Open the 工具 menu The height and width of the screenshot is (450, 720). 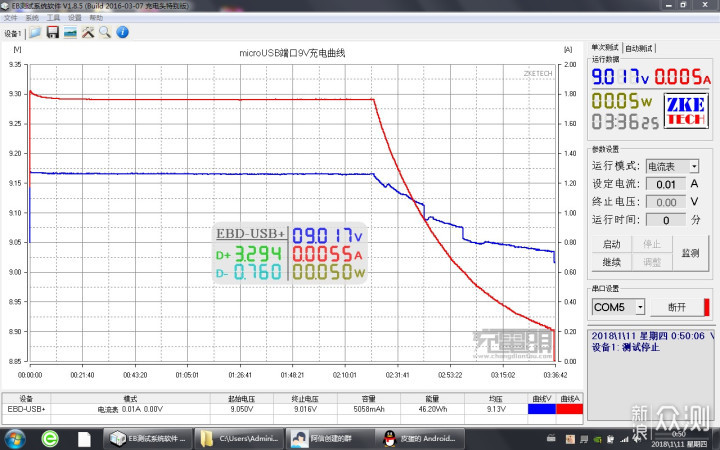pos(53,18)
